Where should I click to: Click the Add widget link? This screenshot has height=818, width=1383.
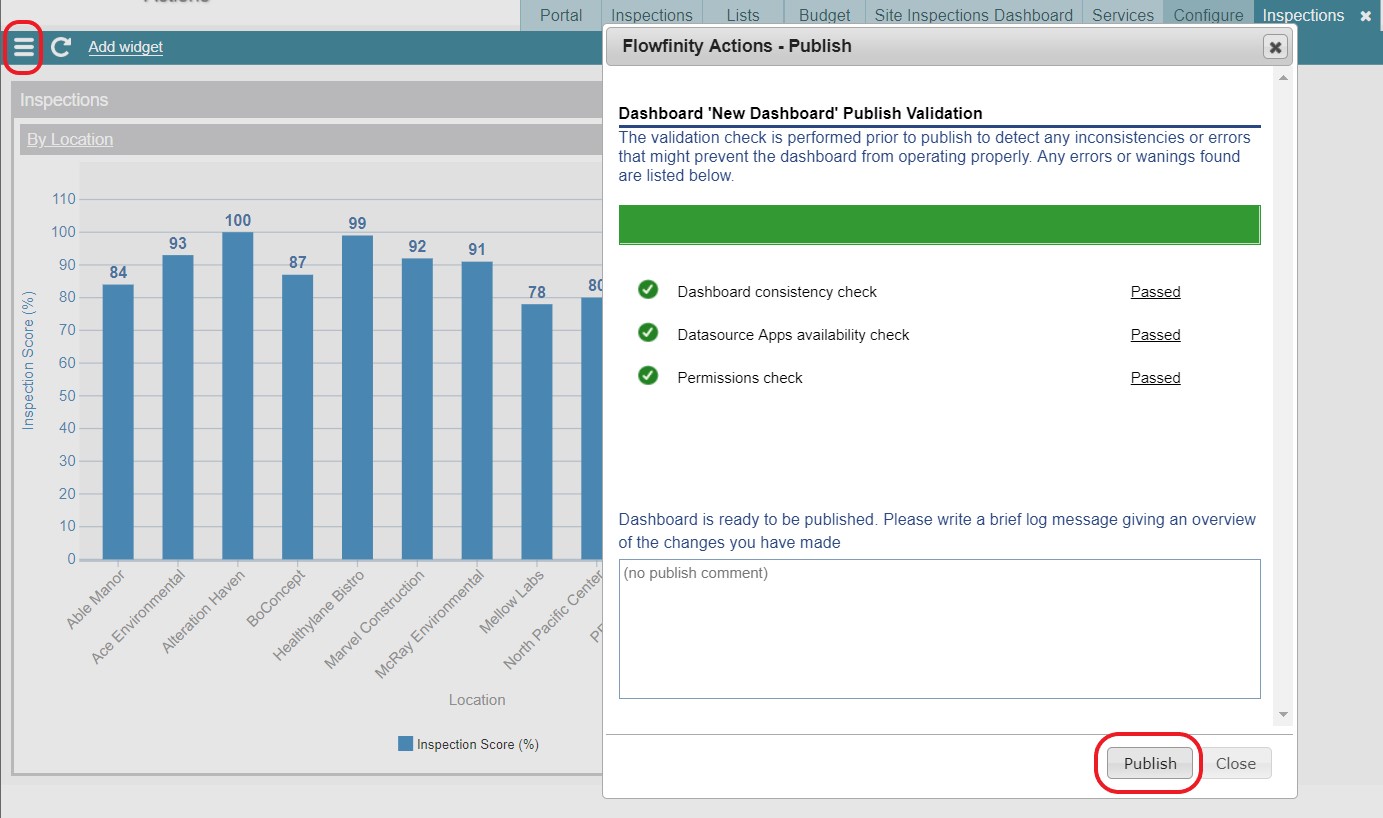click(x=125, y=47)
